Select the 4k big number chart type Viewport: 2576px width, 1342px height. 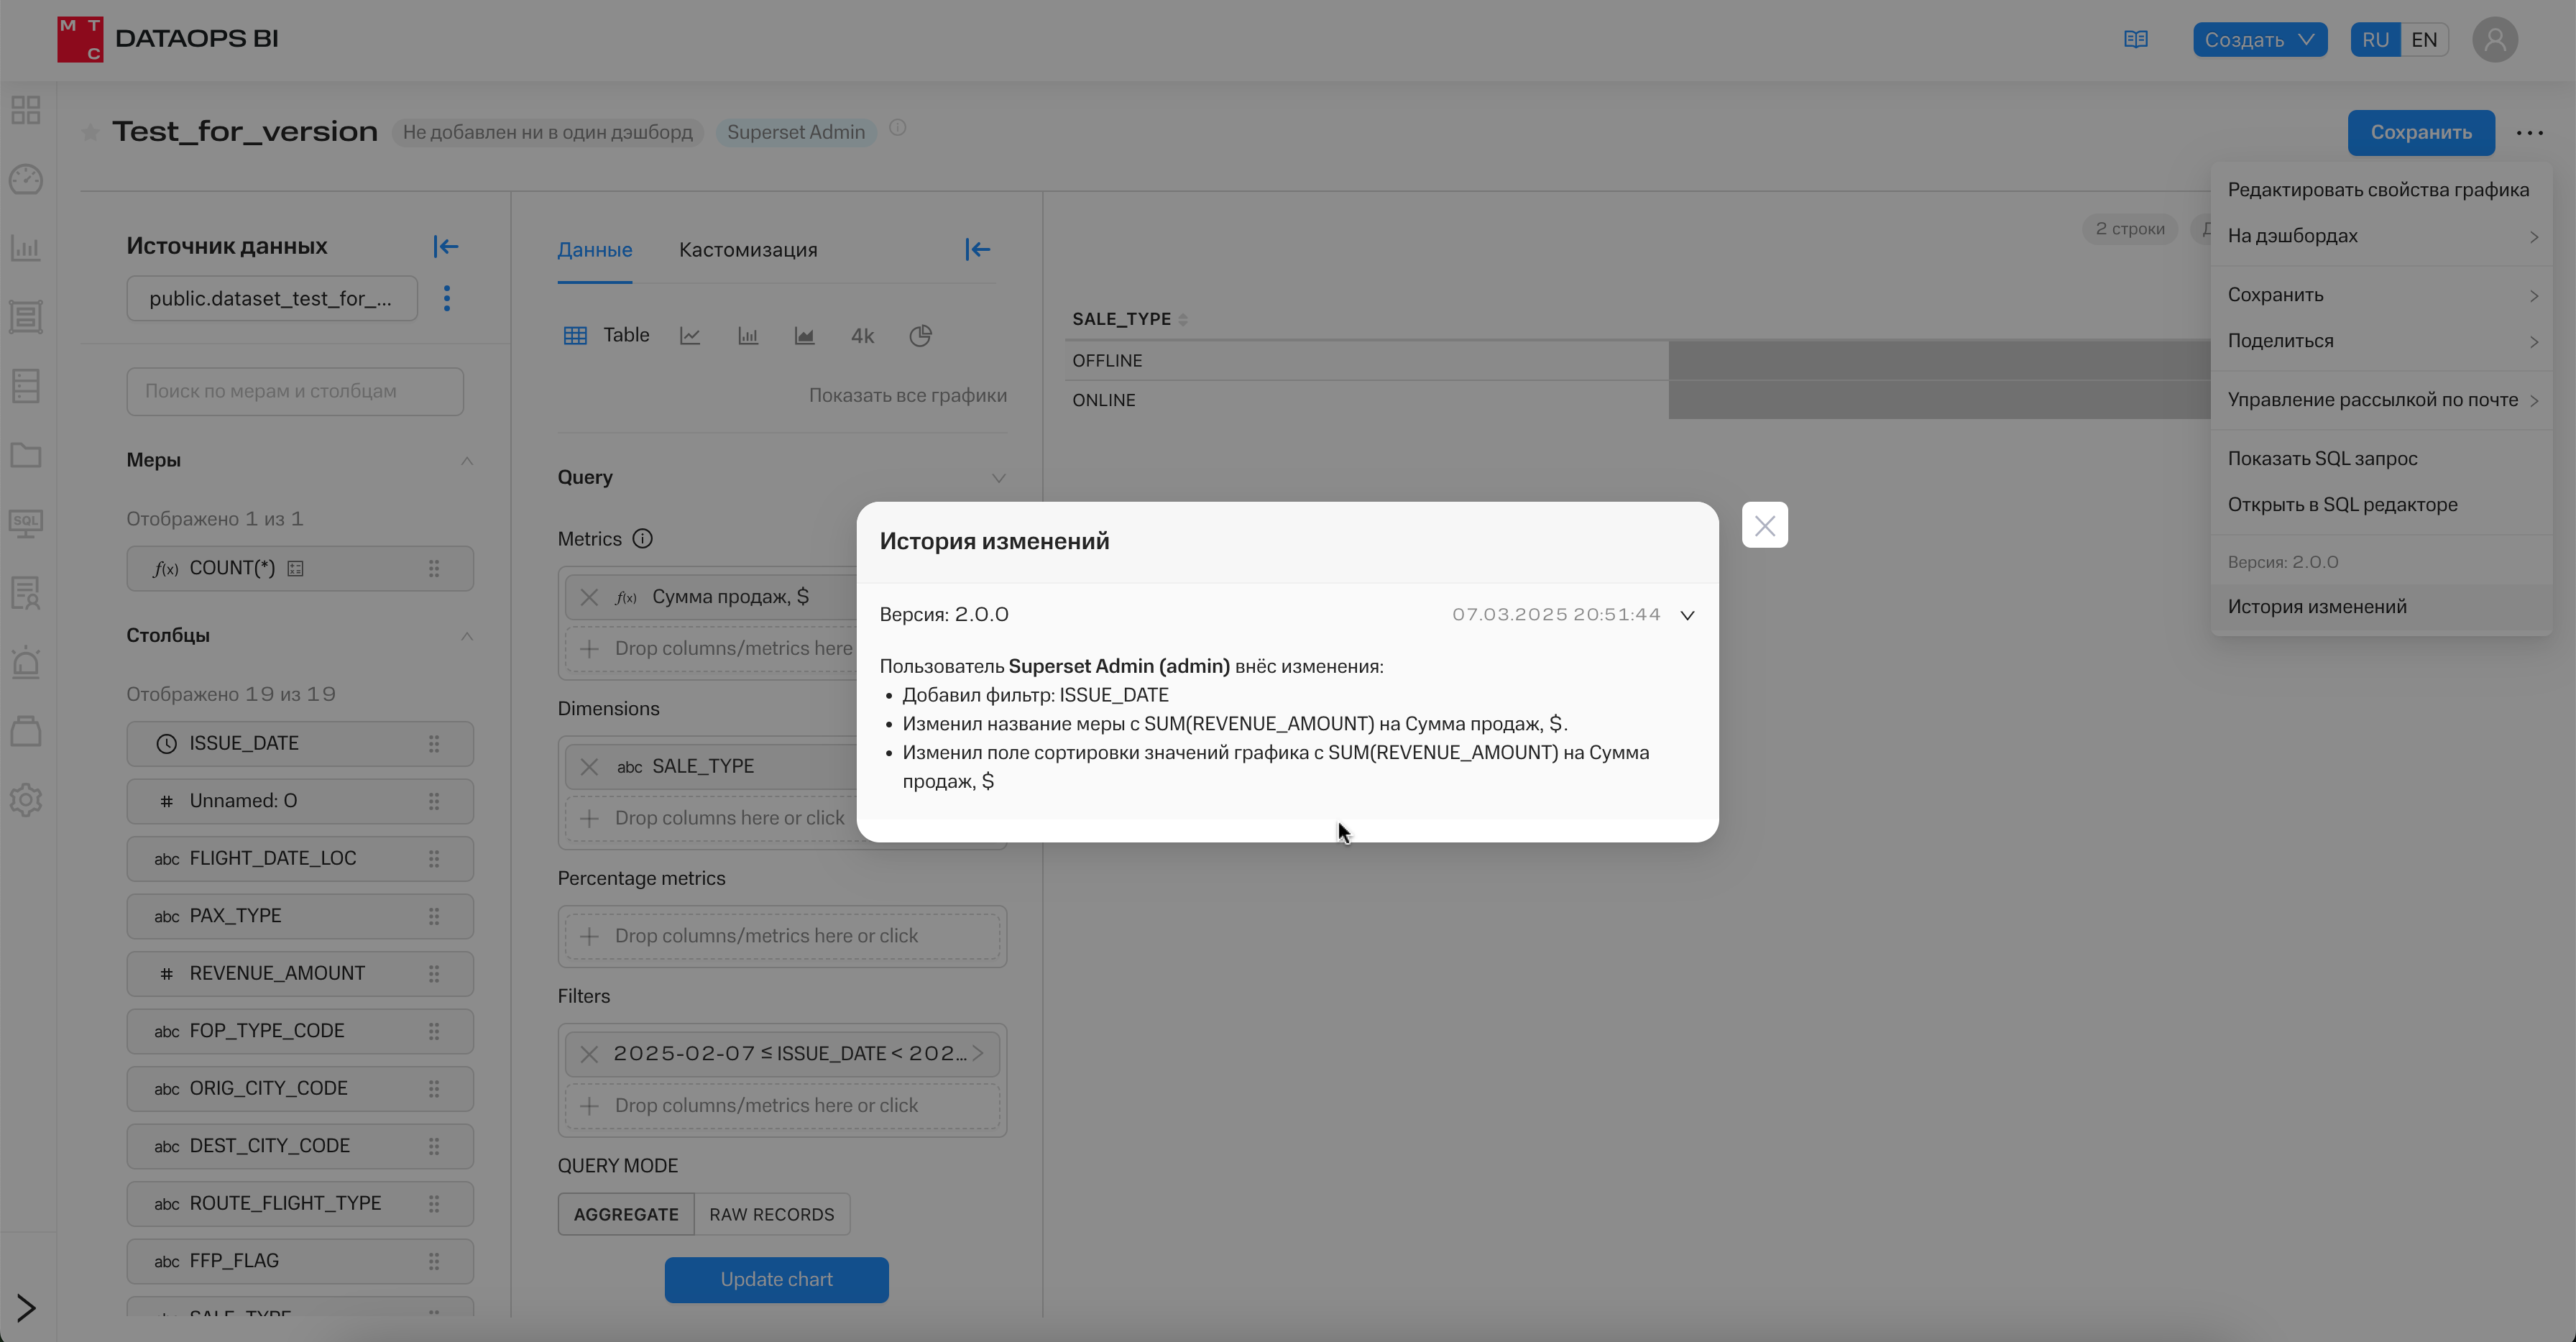pyautogui.click(x=862, y=336)
